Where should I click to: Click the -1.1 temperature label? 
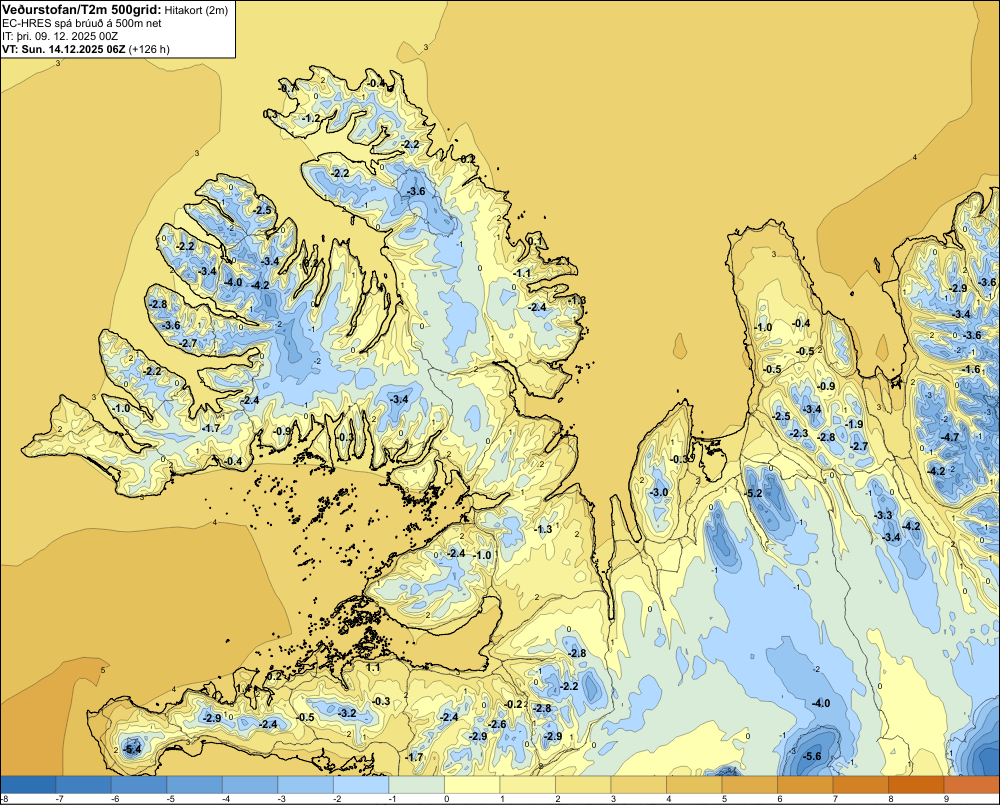tap(522, 273)
